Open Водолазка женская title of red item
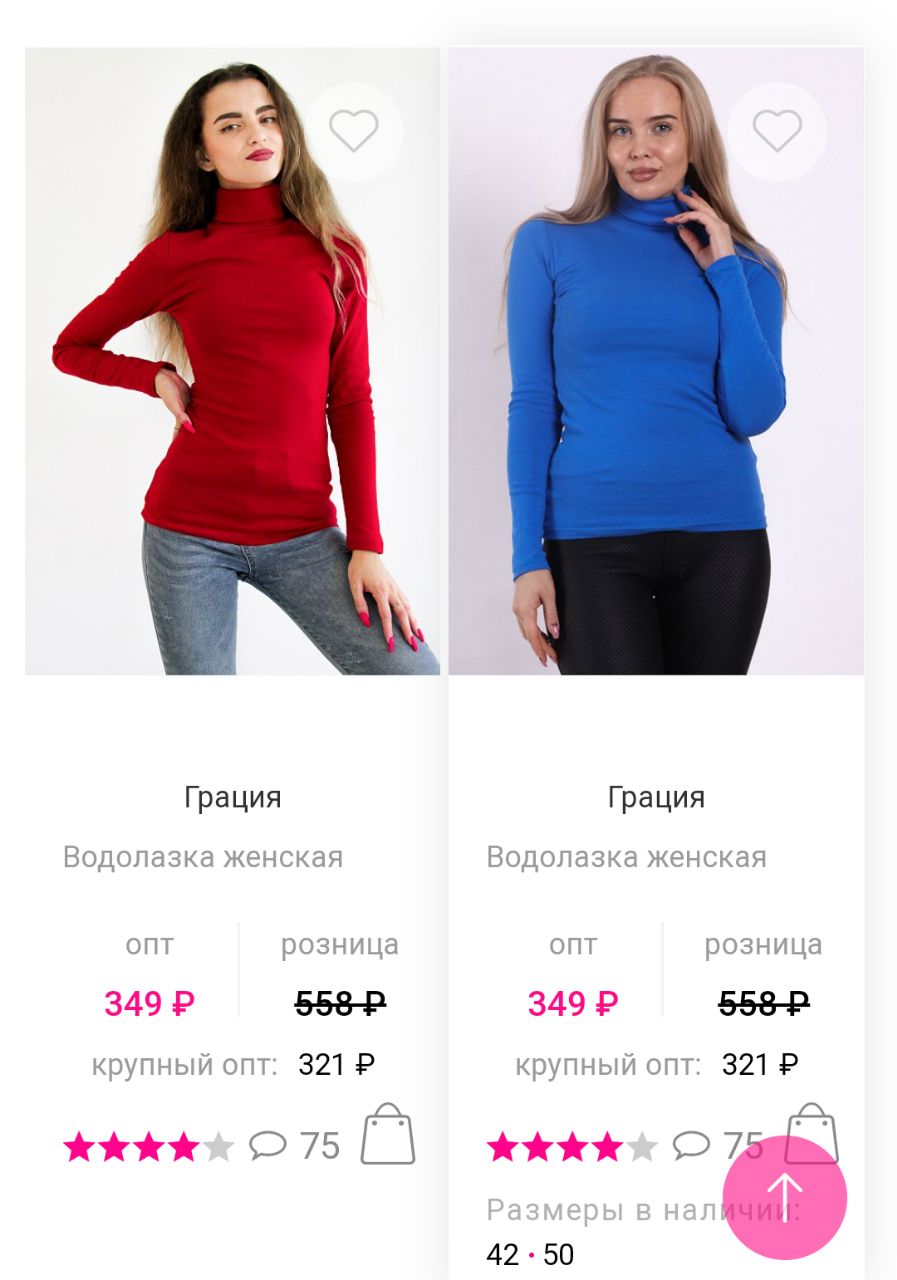 [x=203, y=857]
